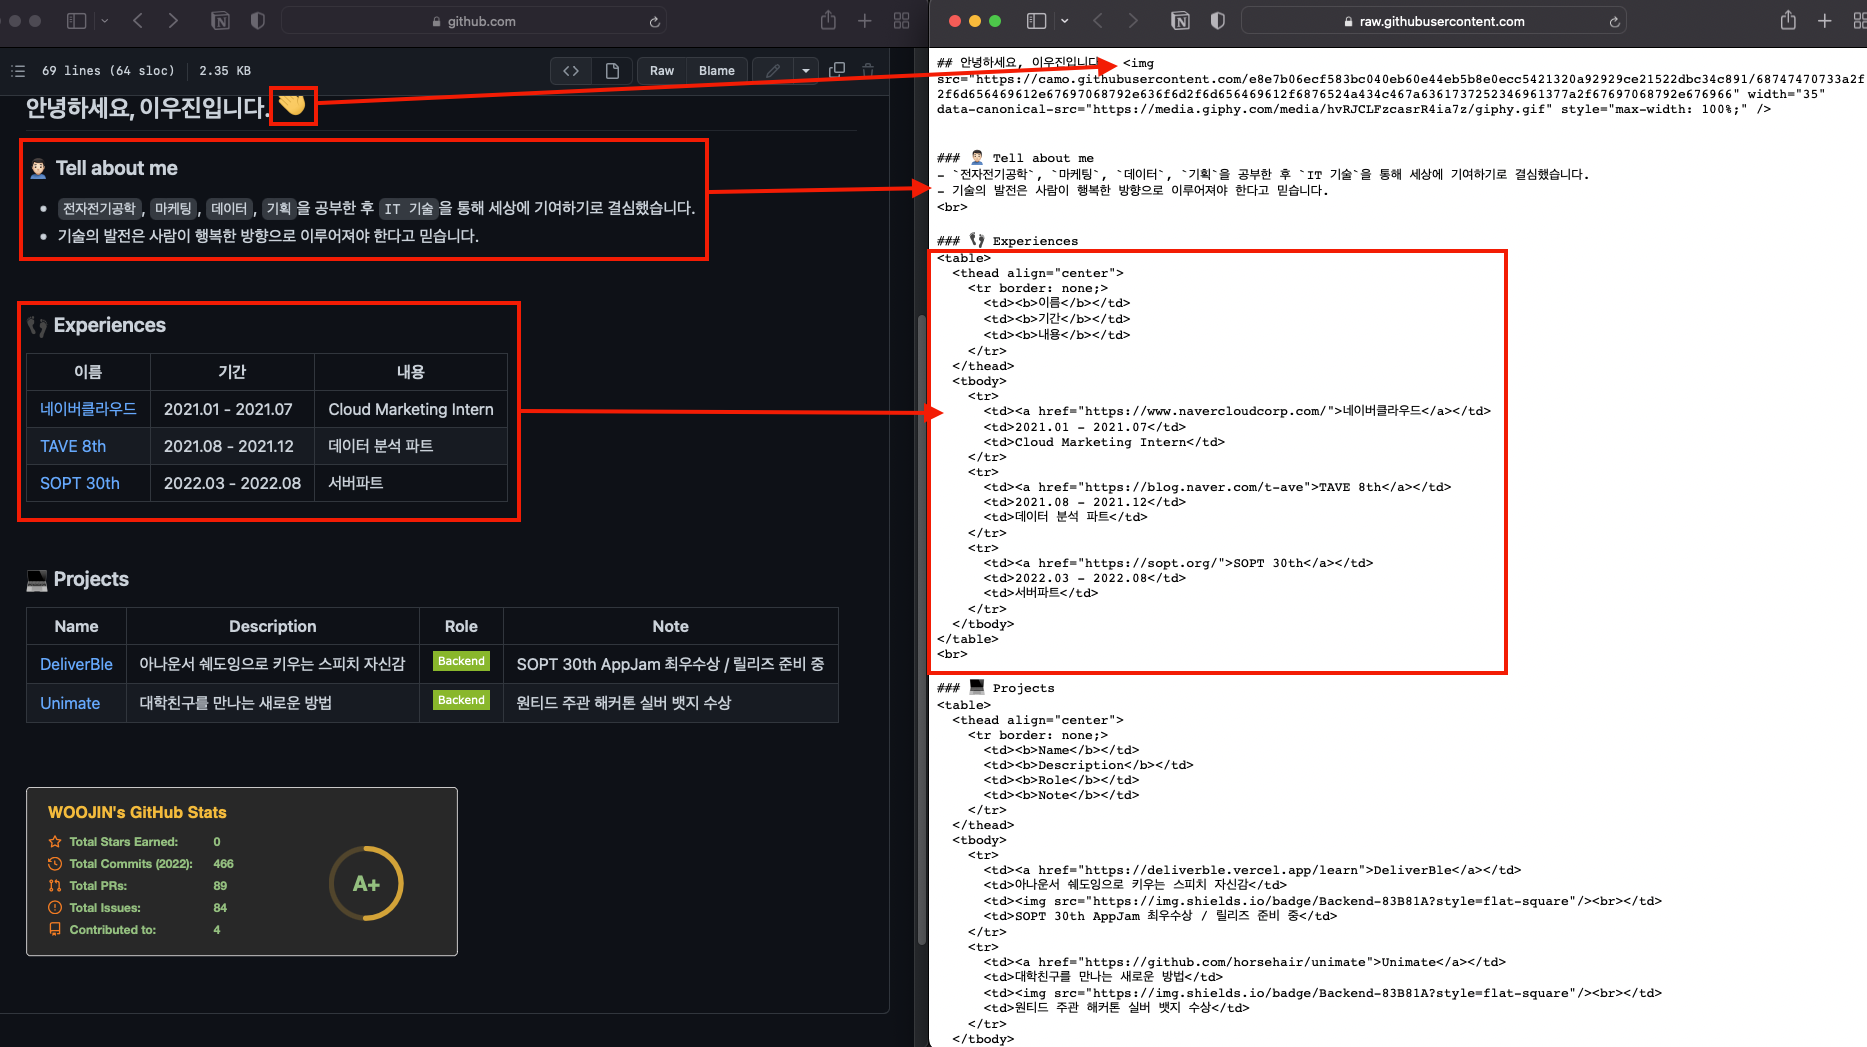Reload the raw.githubusercontent.com page
Viewport: 1867px width, 1047px height.
coord(1614,21)
